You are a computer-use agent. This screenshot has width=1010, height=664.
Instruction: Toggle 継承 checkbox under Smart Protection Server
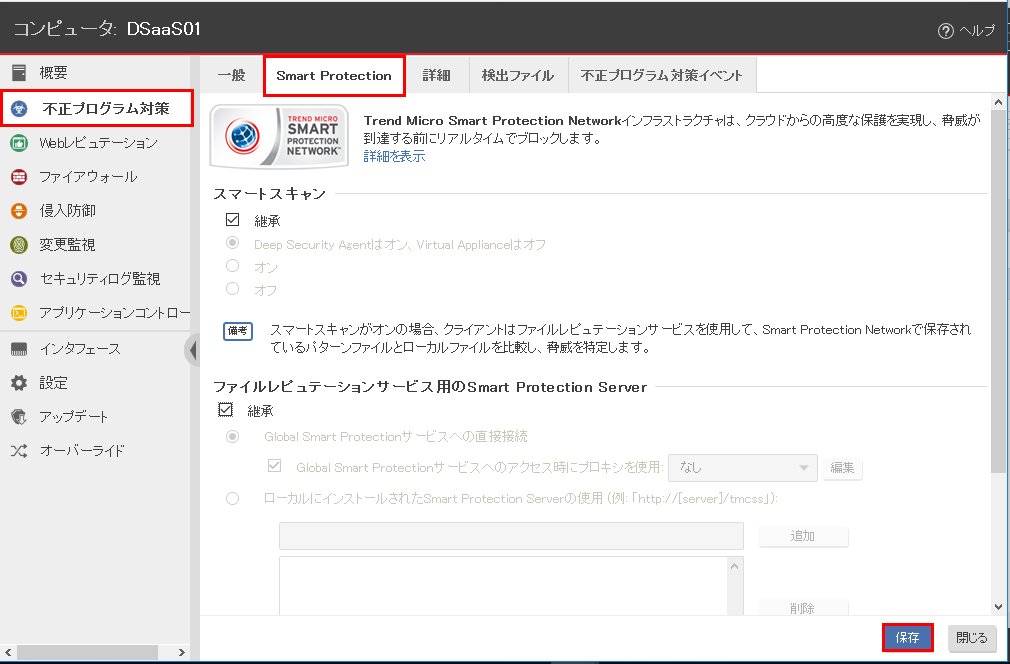(x=225, y=410)
